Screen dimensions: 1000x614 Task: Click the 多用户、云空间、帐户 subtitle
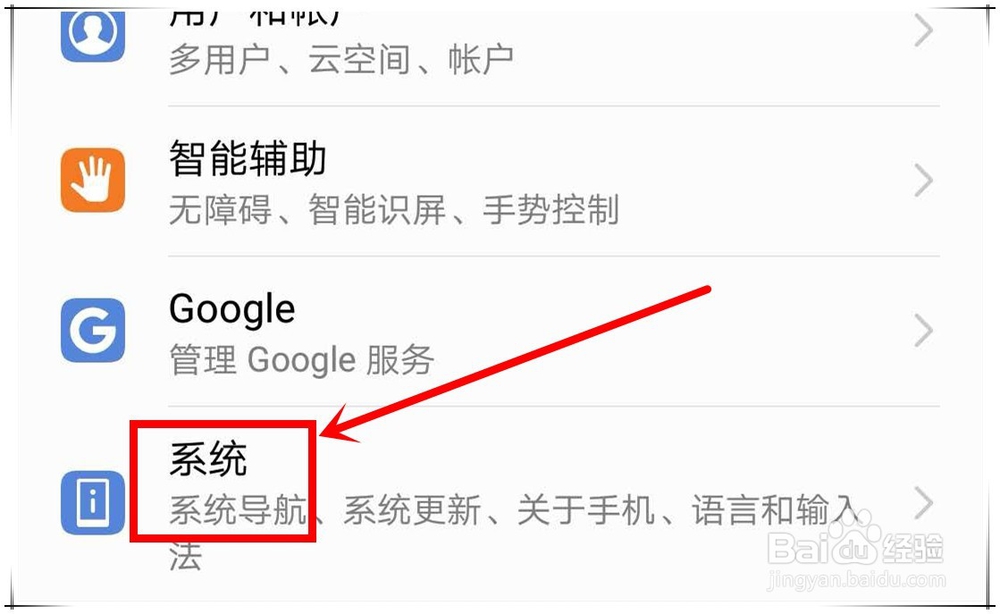tap(341, 60)
